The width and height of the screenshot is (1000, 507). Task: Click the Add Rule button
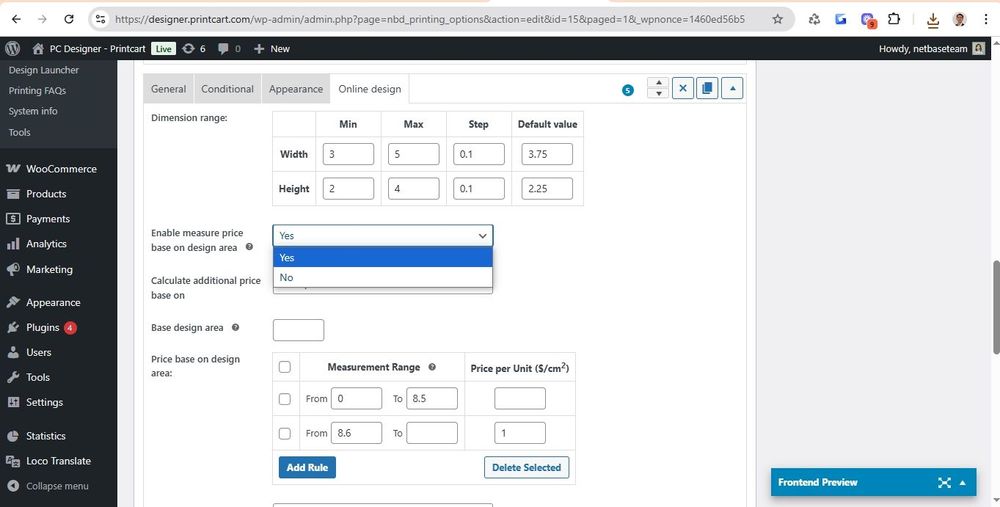tap(307, 467)
